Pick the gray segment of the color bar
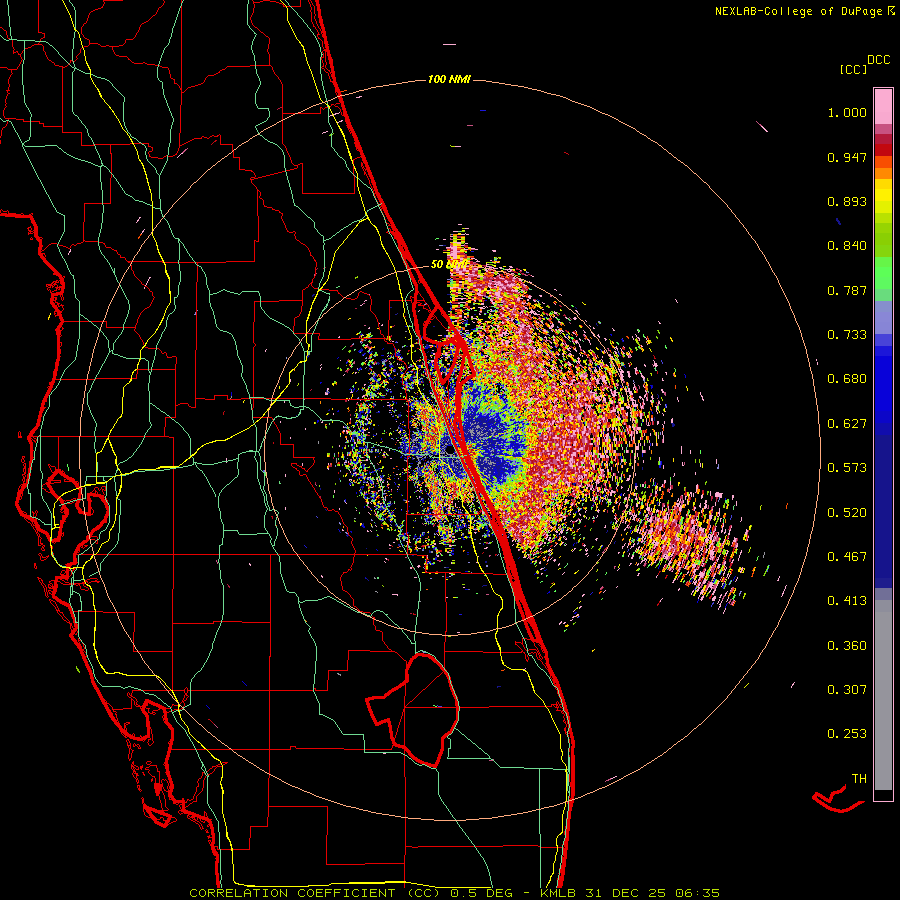900x900 pixels. coord(883,695)
